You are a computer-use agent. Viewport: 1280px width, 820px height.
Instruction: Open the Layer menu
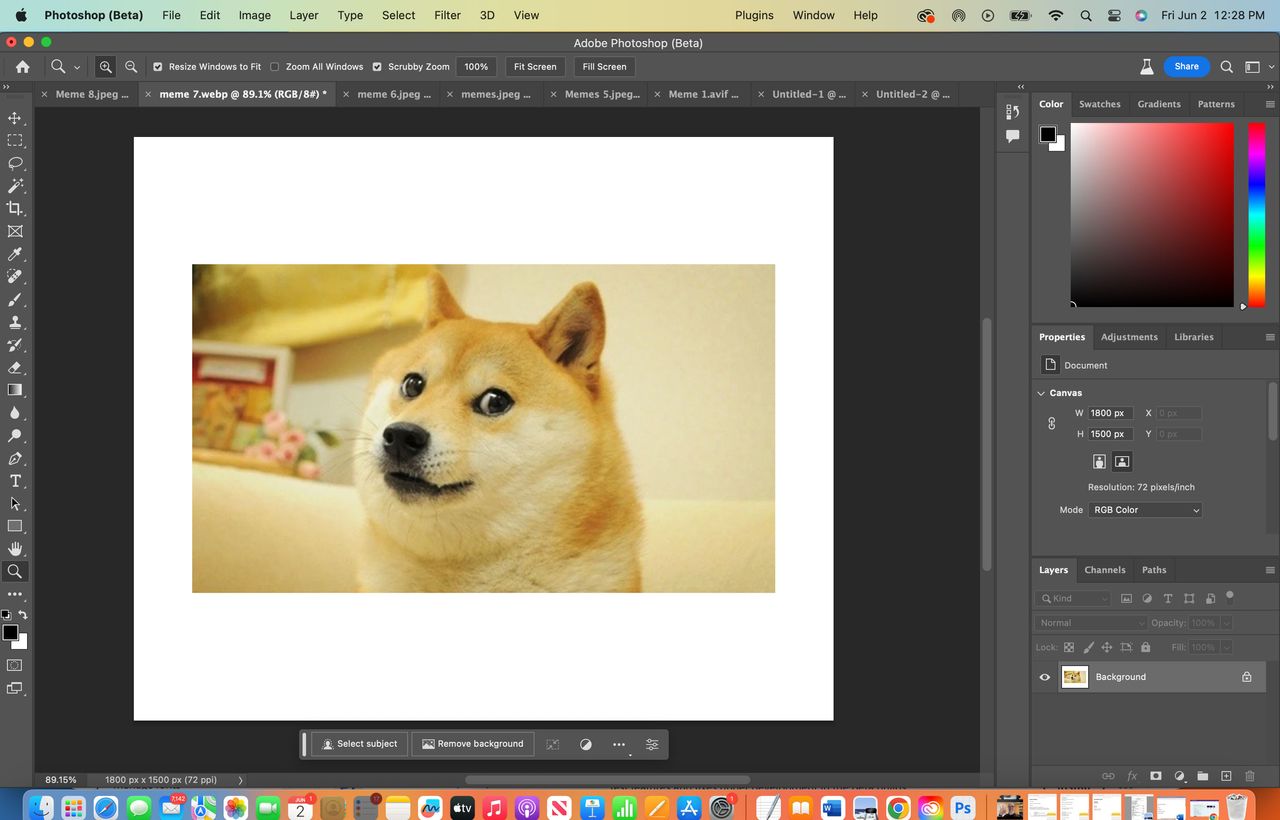(x=303, y=15)
